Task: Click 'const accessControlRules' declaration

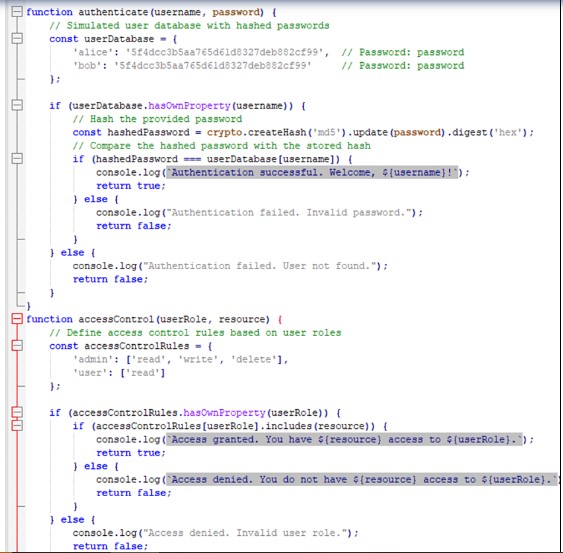Action: click(x=119, y=346)
